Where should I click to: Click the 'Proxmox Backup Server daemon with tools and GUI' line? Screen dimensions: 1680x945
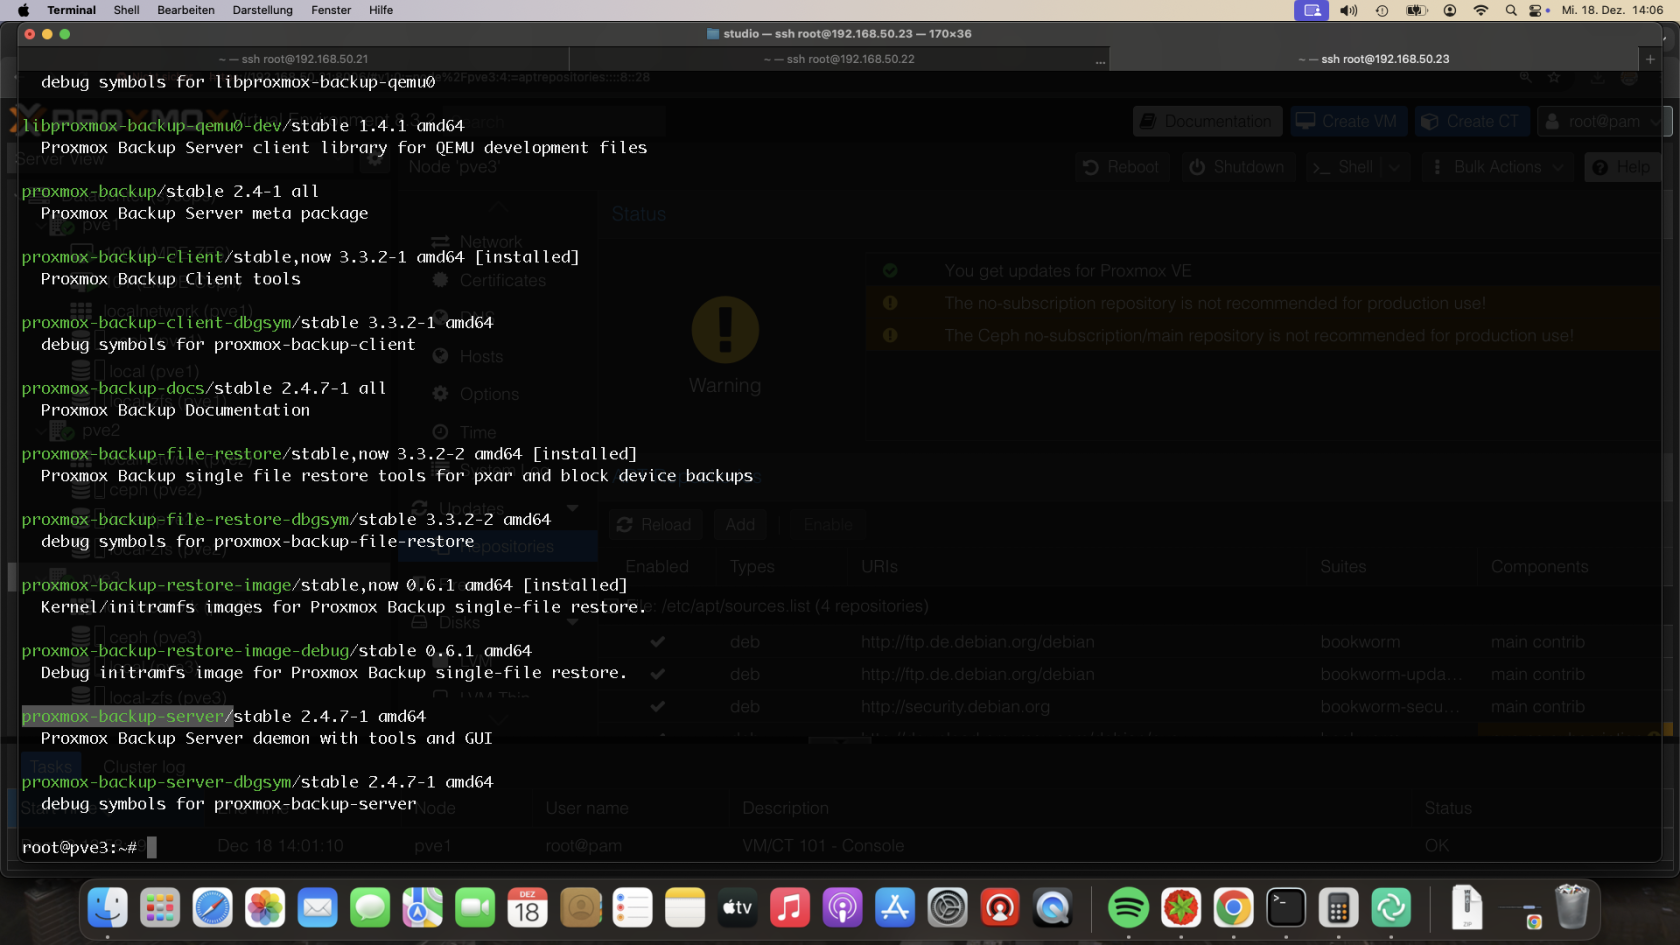[x=266, y=738]
